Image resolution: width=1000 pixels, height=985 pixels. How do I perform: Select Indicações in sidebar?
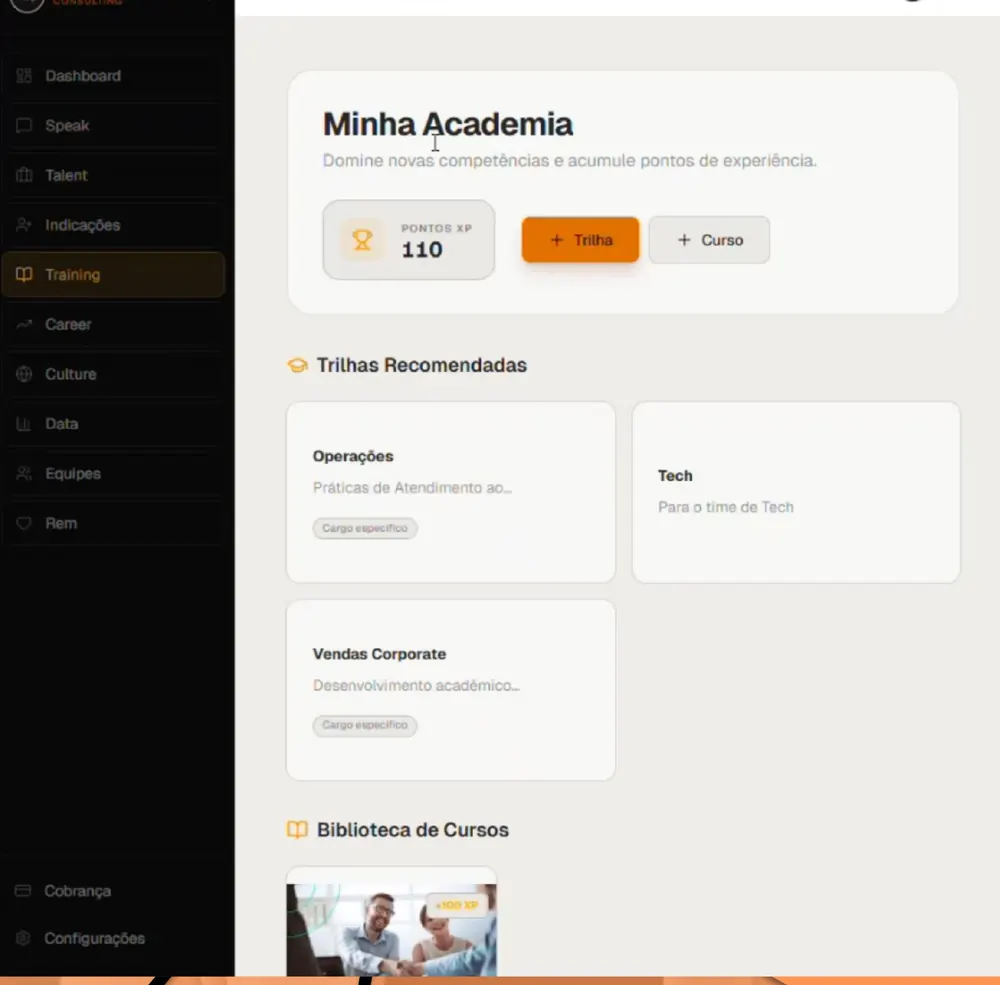pyautogui.click(x=114, y=225)
